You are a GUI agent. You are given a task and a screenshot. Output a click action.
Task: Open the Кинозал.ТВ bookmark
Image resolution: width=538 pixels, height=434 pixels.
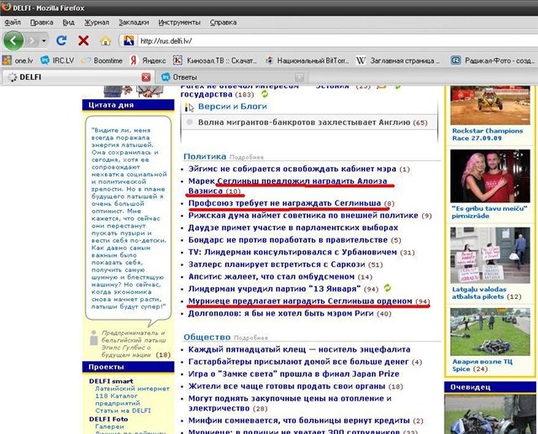pyautogui.click(x=215, y=61)
